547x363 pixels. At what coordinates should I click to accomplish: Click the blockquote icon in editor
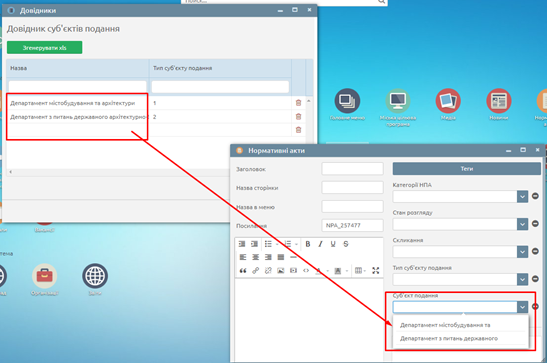click(x=243, y=271)
